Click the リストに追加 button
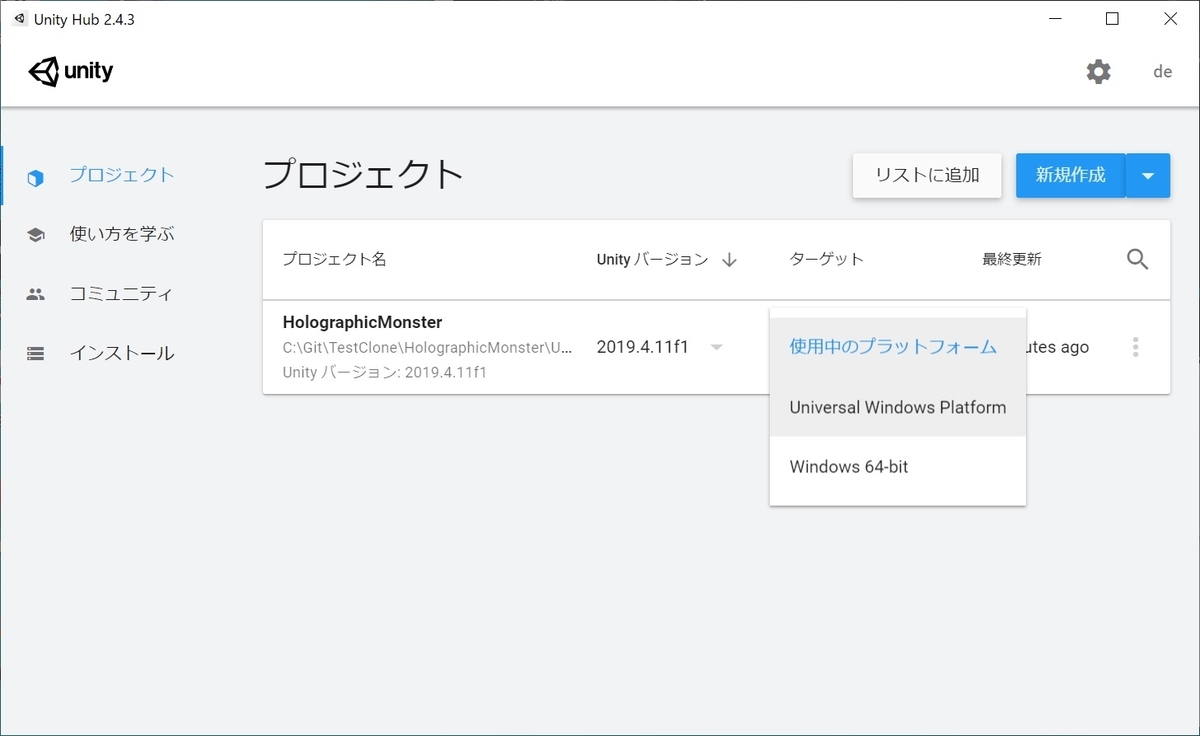Screen dimensions: 1200x736 point(926,175)
